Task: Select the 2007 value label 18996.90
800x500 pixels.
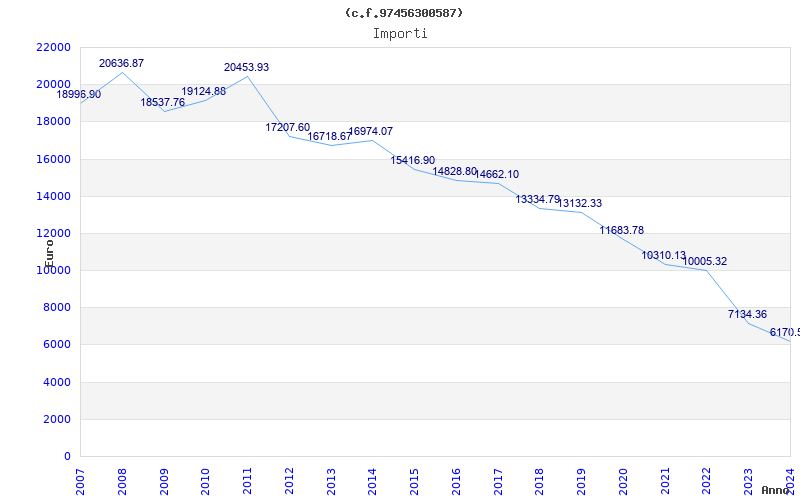Action: point(78,95)
